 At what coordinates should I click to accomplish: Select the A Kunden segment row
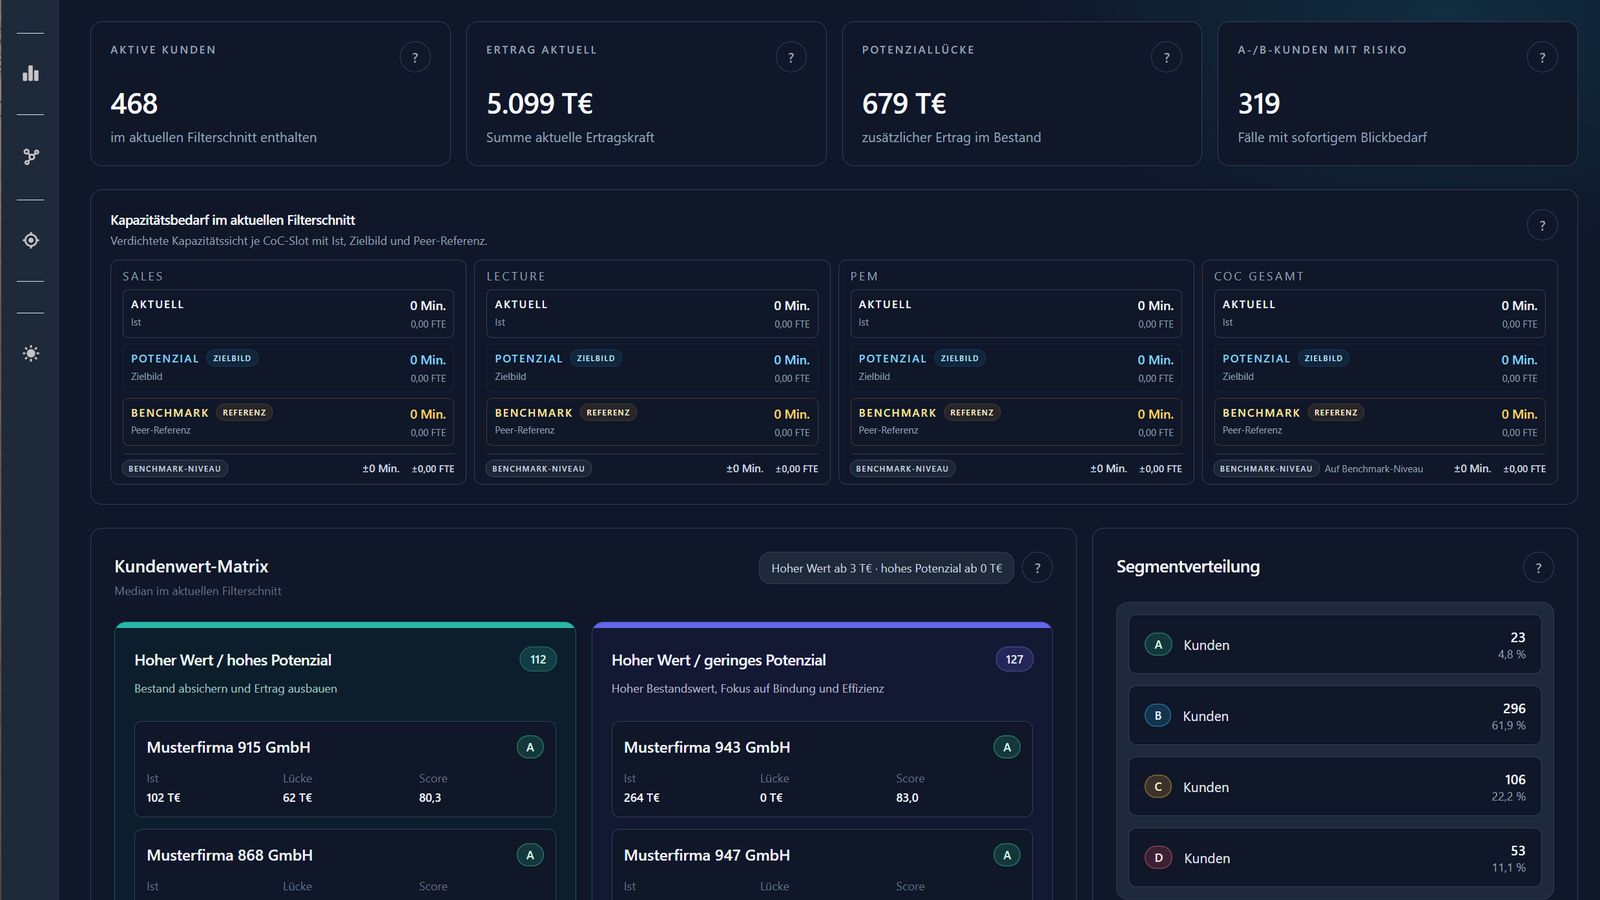point(1335,645)
